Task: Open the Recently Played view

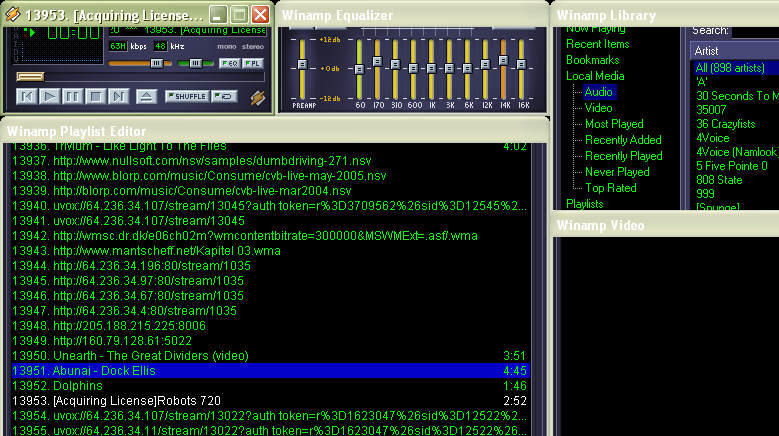Action: pyautogui.click(x=623, y=155)
